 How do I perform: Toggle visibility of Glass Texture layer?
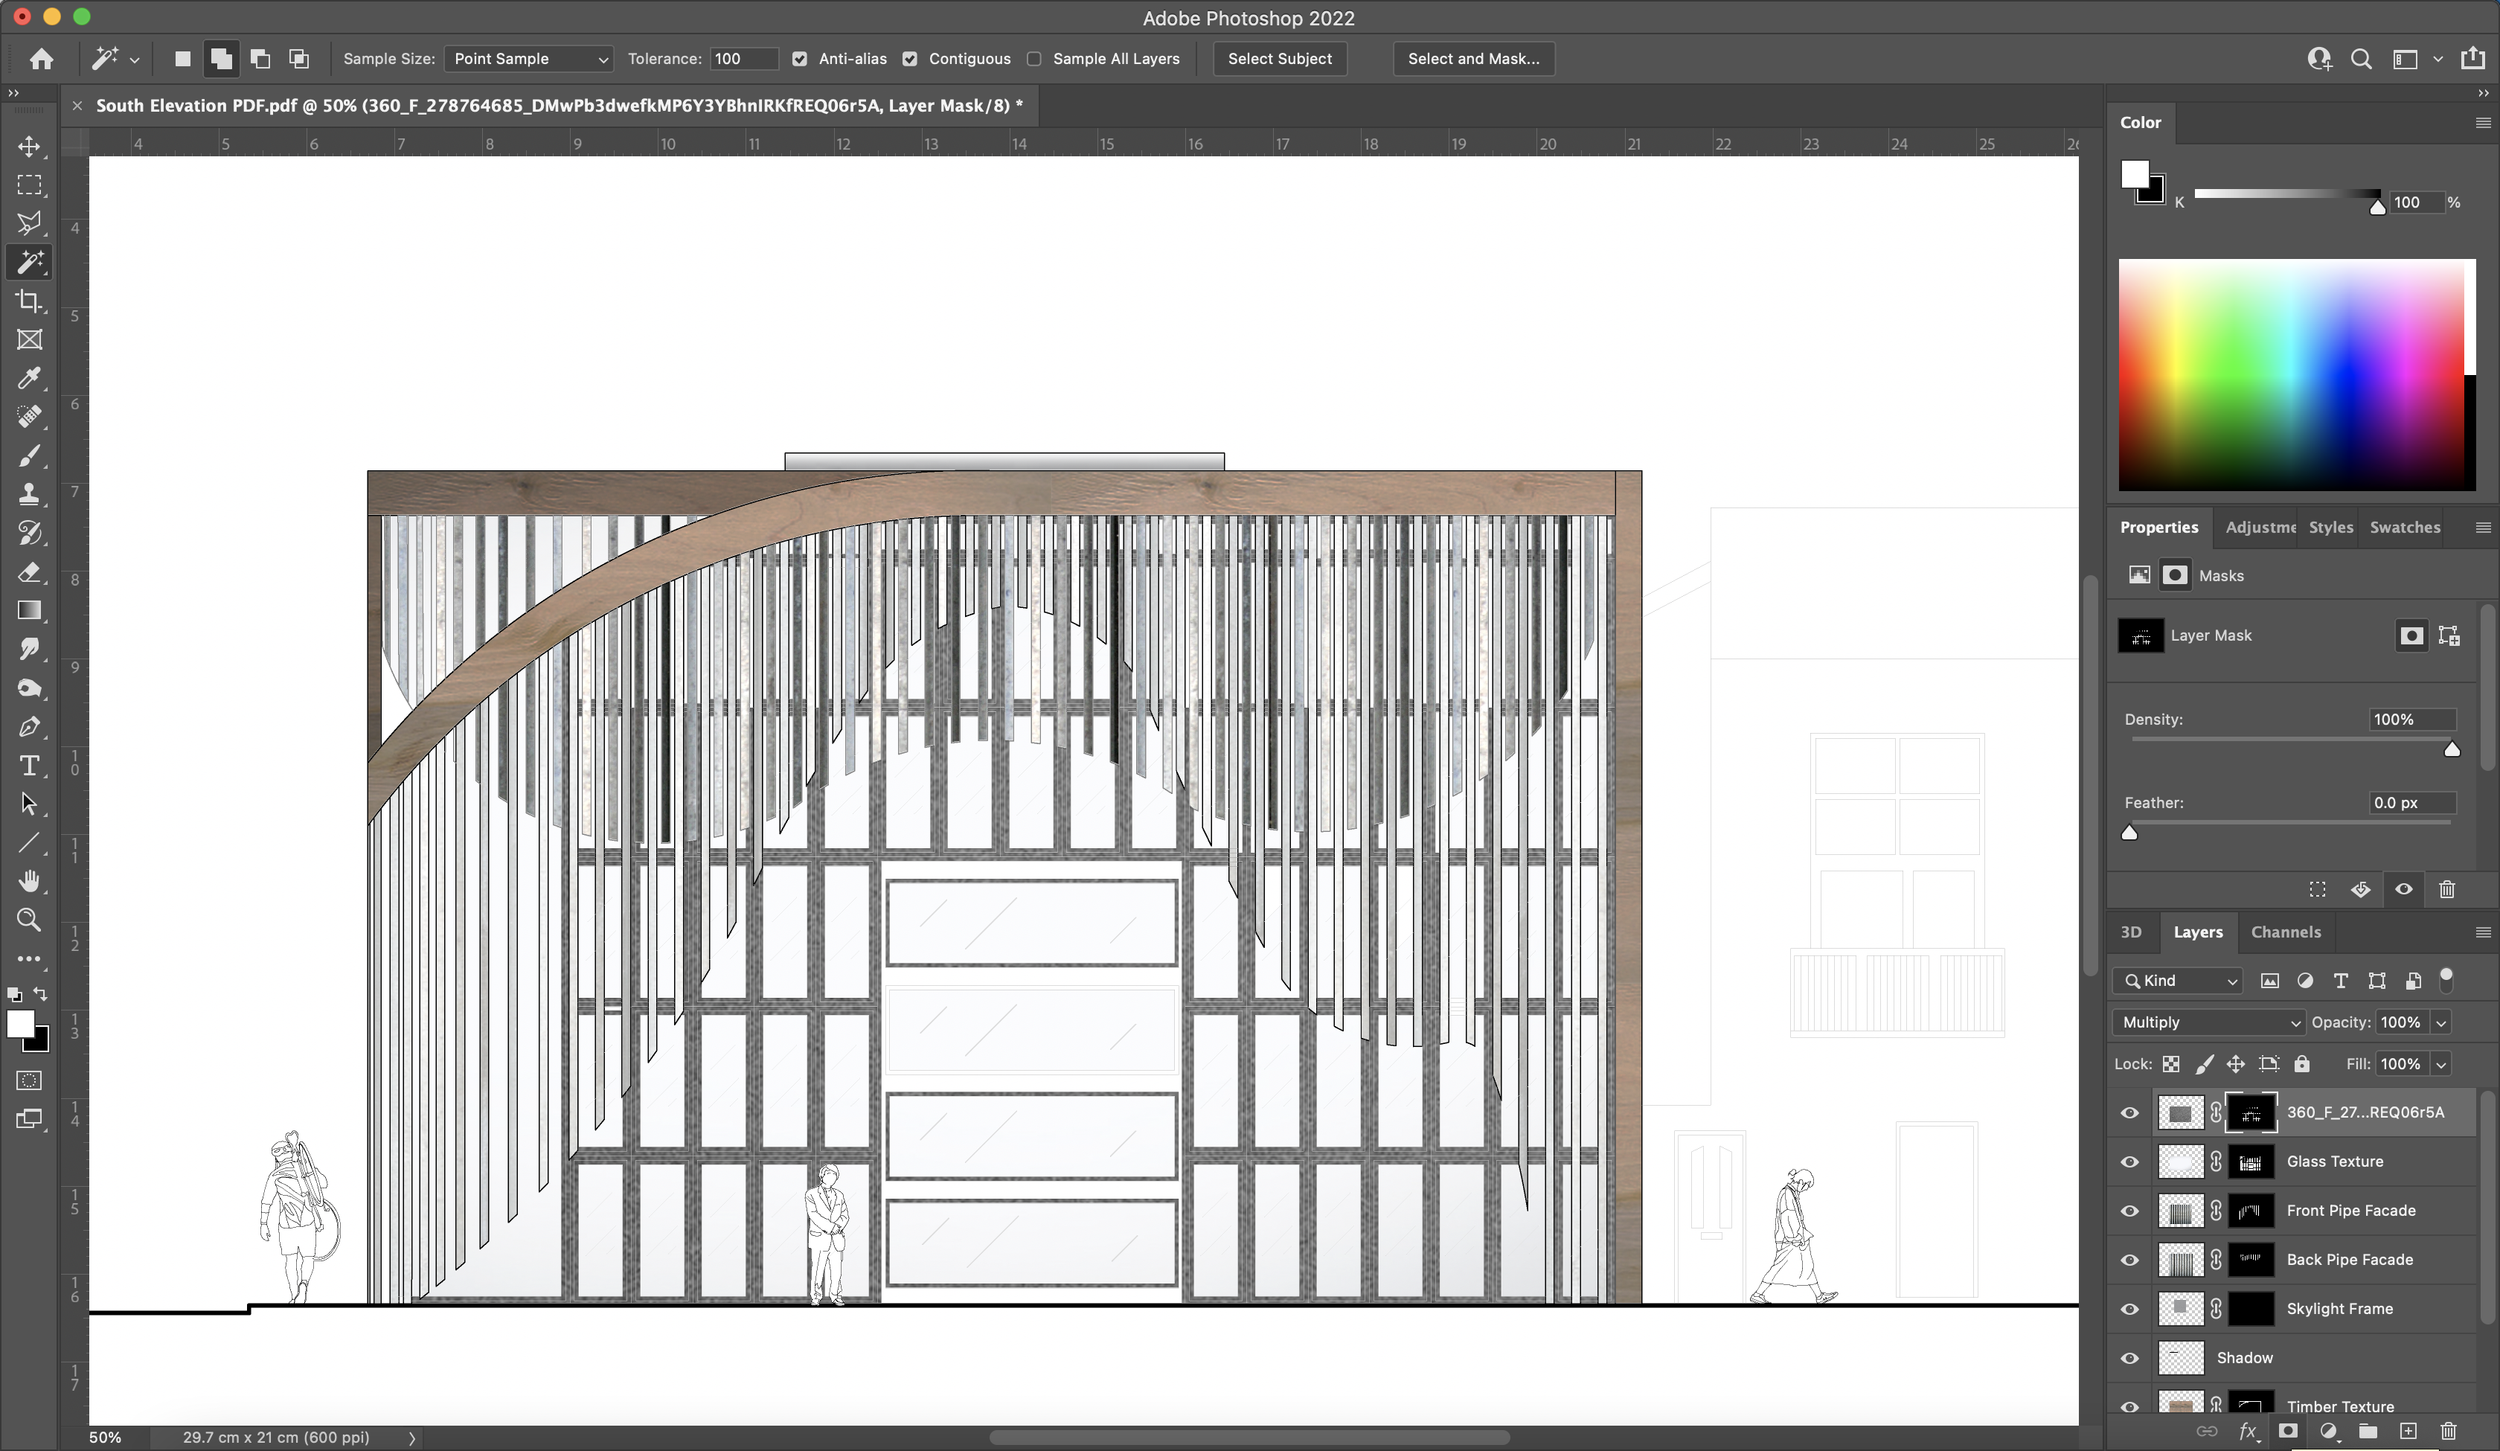tap(2131, 1161)
